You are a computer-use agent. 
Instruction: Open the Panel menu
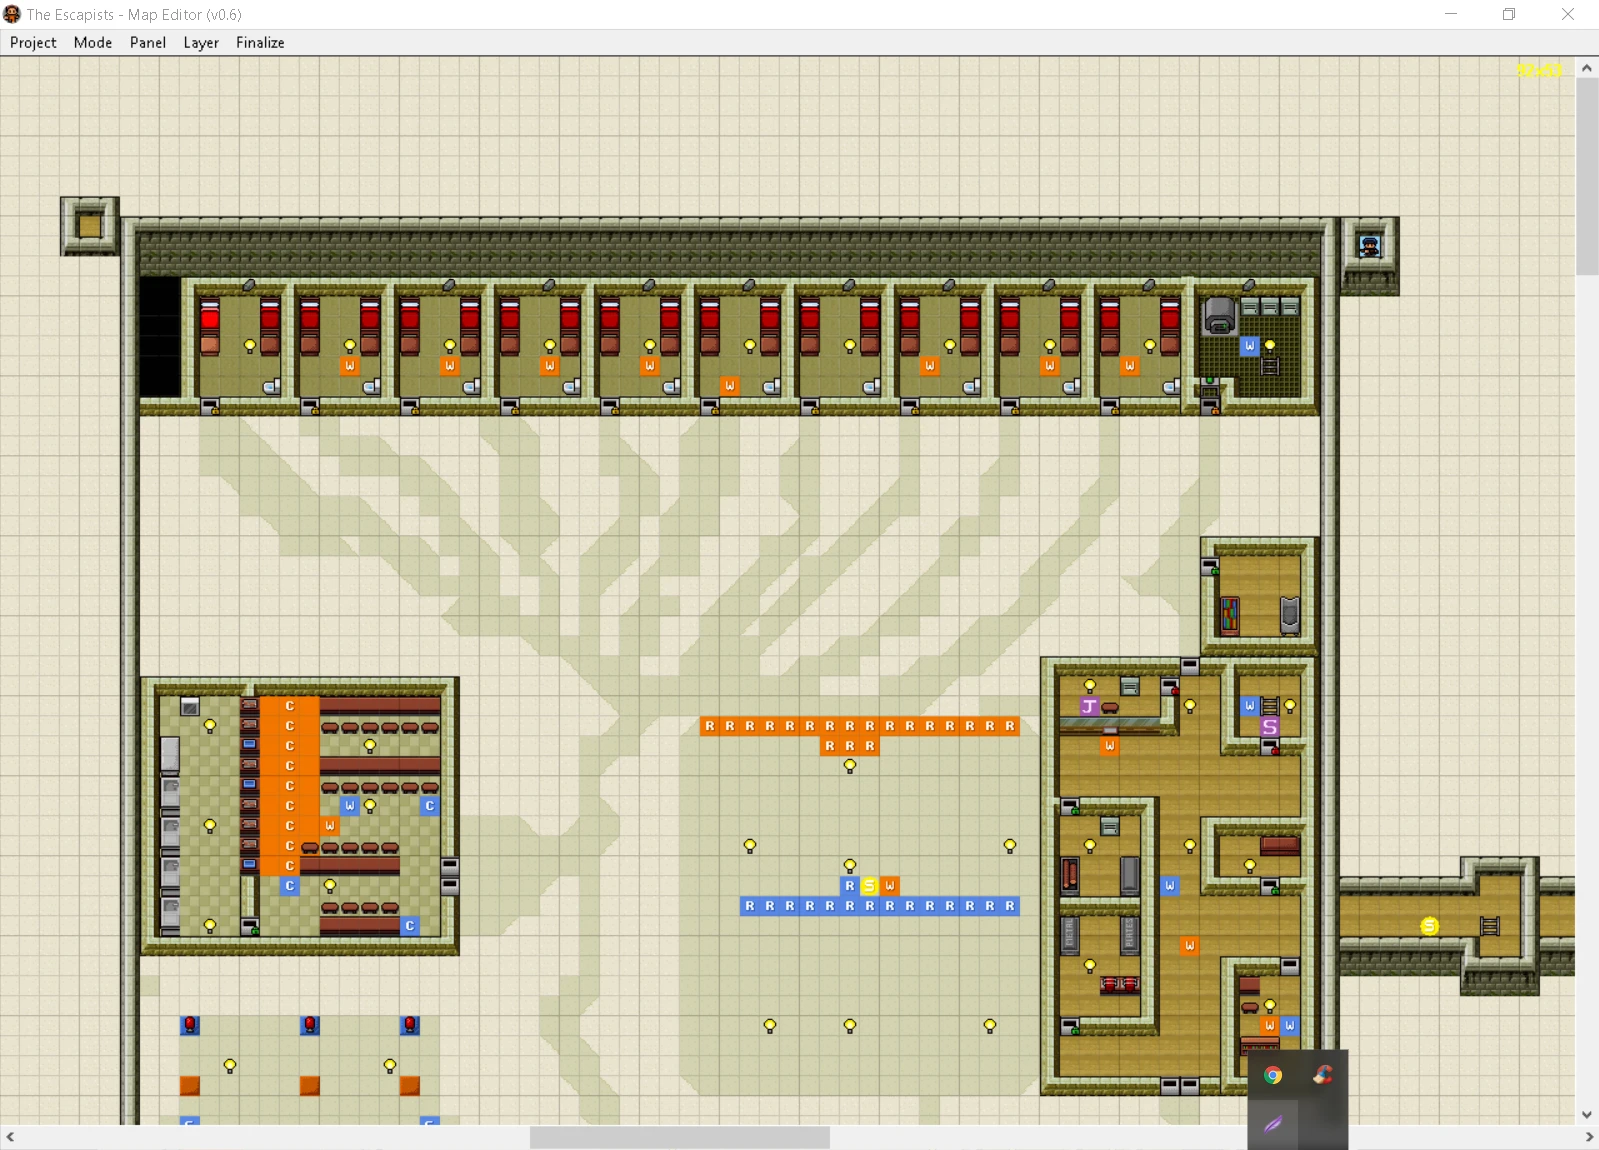148,42
